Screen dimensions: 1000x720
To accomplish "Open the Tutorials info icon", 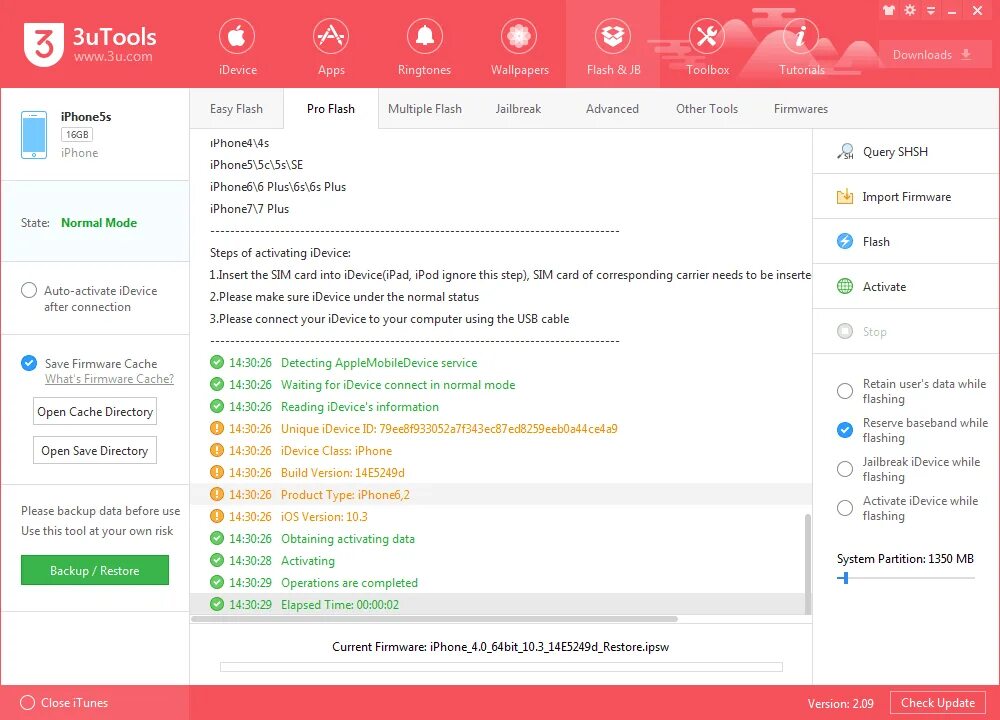I will click(x=800, y=36).
